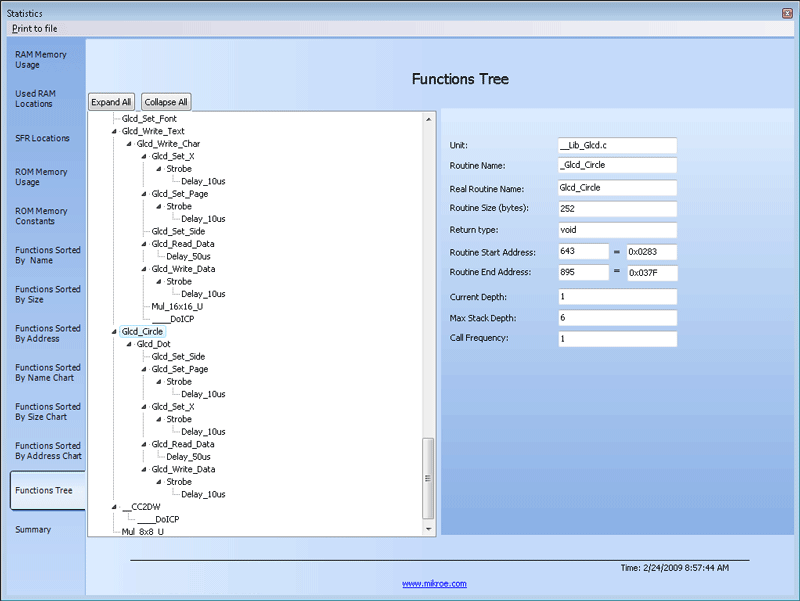
Task: Select Glcd_Set_Side under Glcd_Write_Char
Action: (178, 232)
